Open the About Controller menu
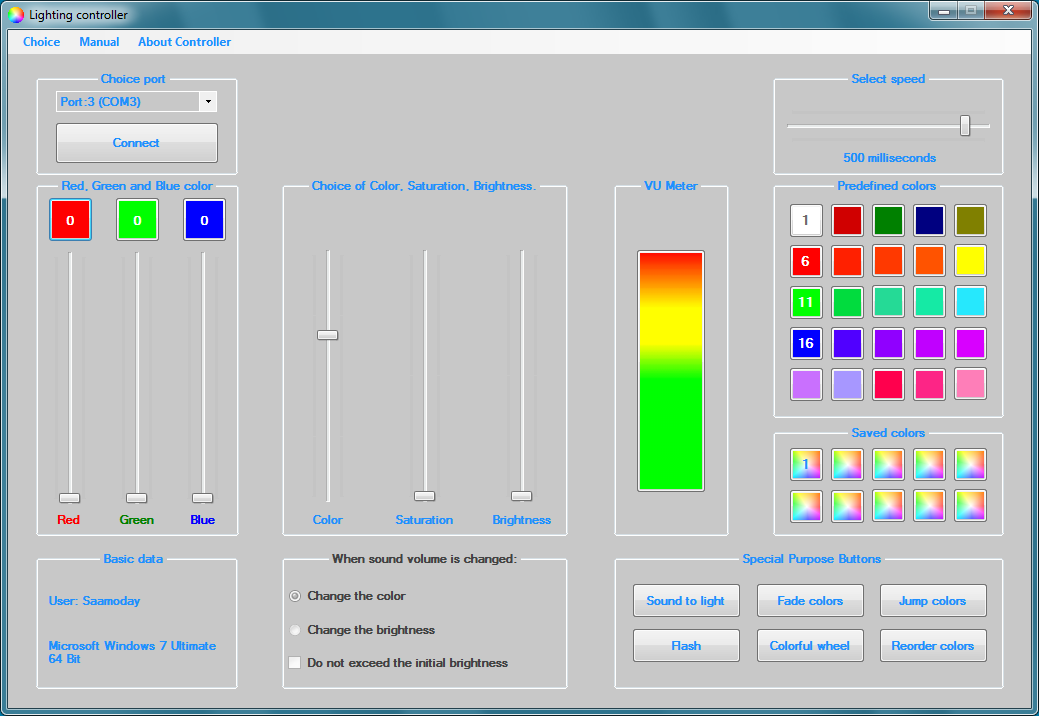Viewport: 1039px width, 716px height. pyautogui.click(x=184, y=42)
